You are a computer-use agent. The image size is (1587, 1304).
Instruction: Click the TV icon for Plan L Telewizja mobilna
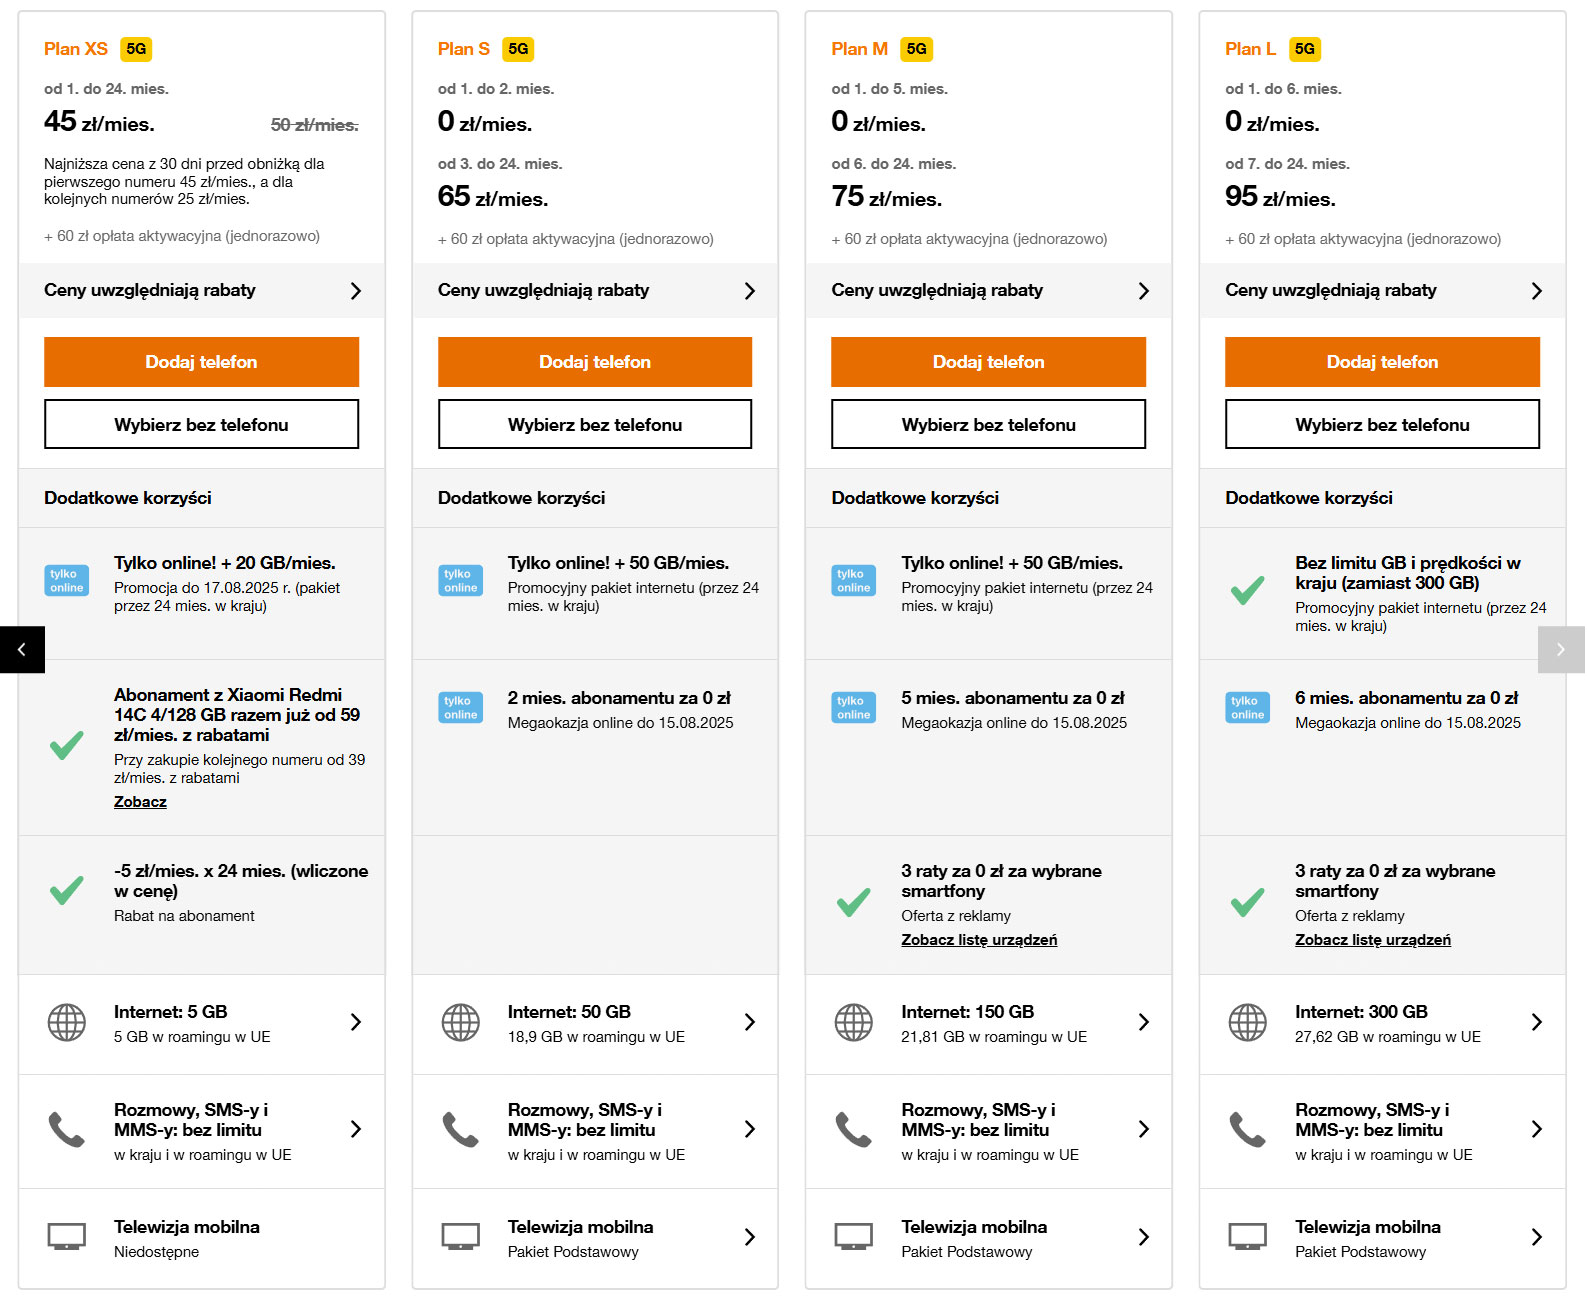click(x=1247, y=1237)
